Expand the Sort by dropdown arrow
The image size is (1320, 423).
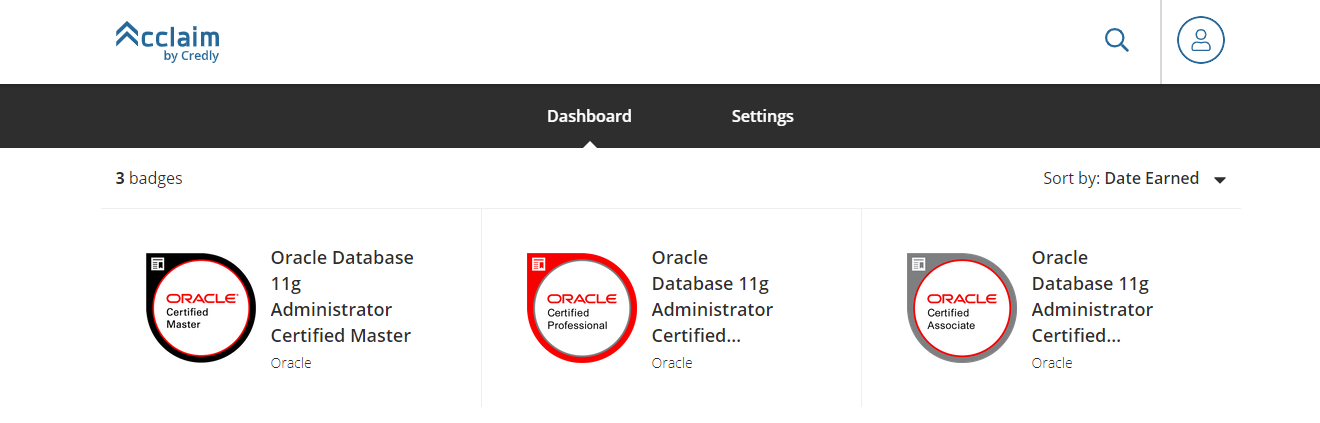pos(1219,180)
